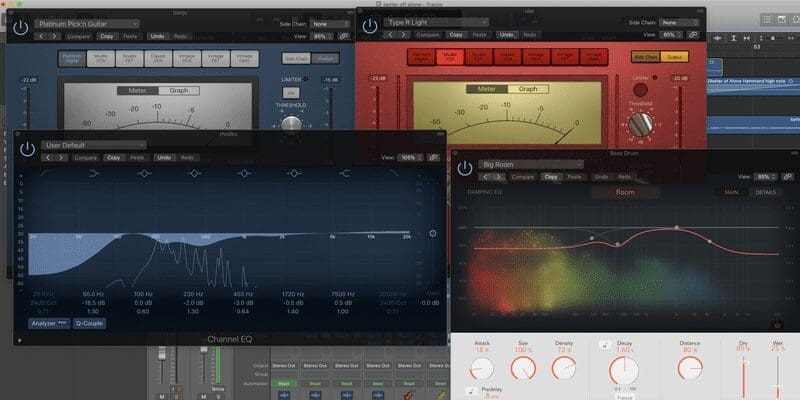Toggle Compare in the Channel EQ header

86,158
